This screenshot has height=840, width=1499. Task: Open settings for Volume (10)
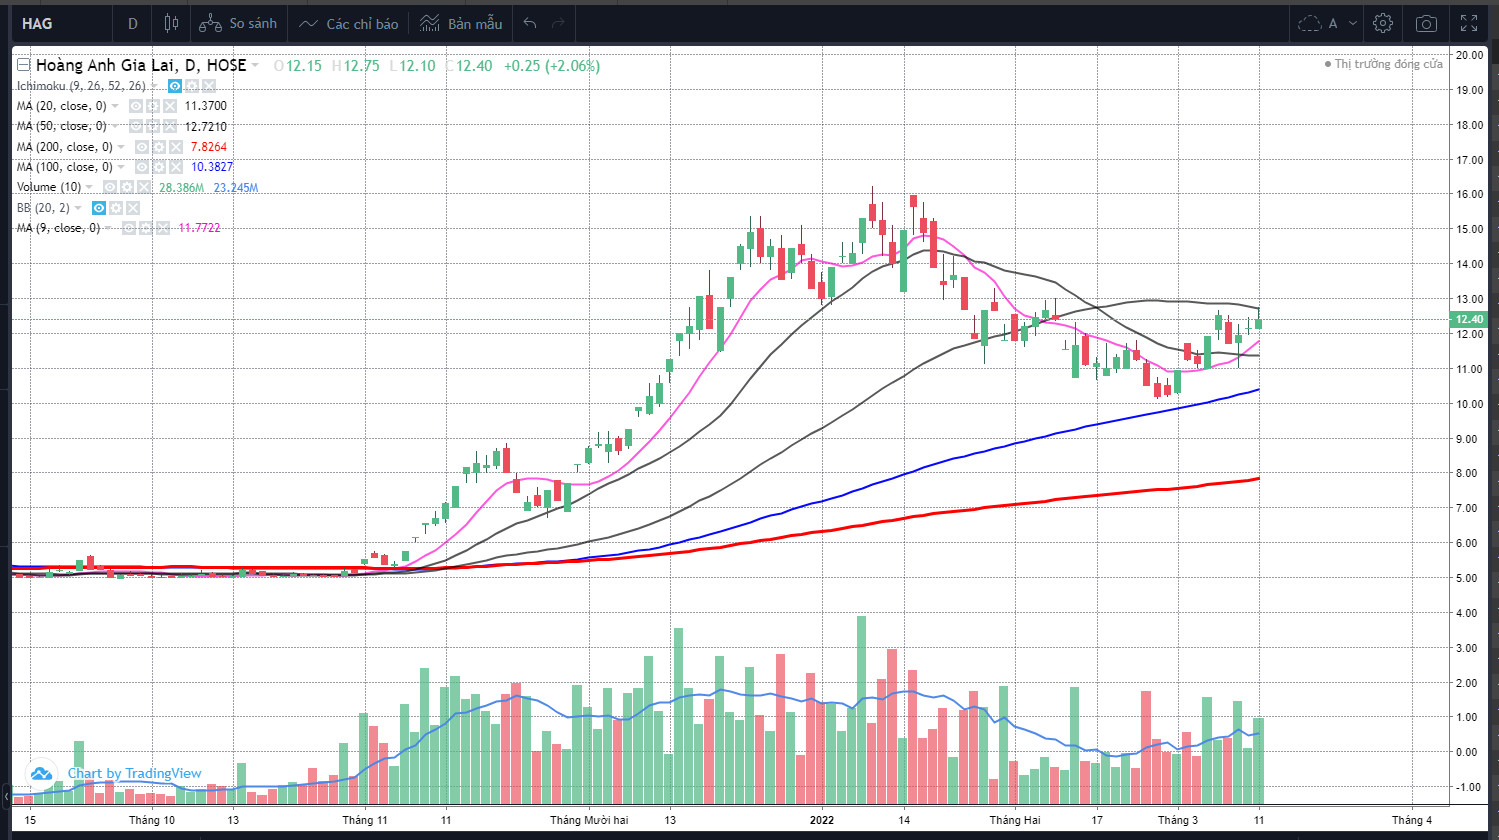tap(127, 187)
